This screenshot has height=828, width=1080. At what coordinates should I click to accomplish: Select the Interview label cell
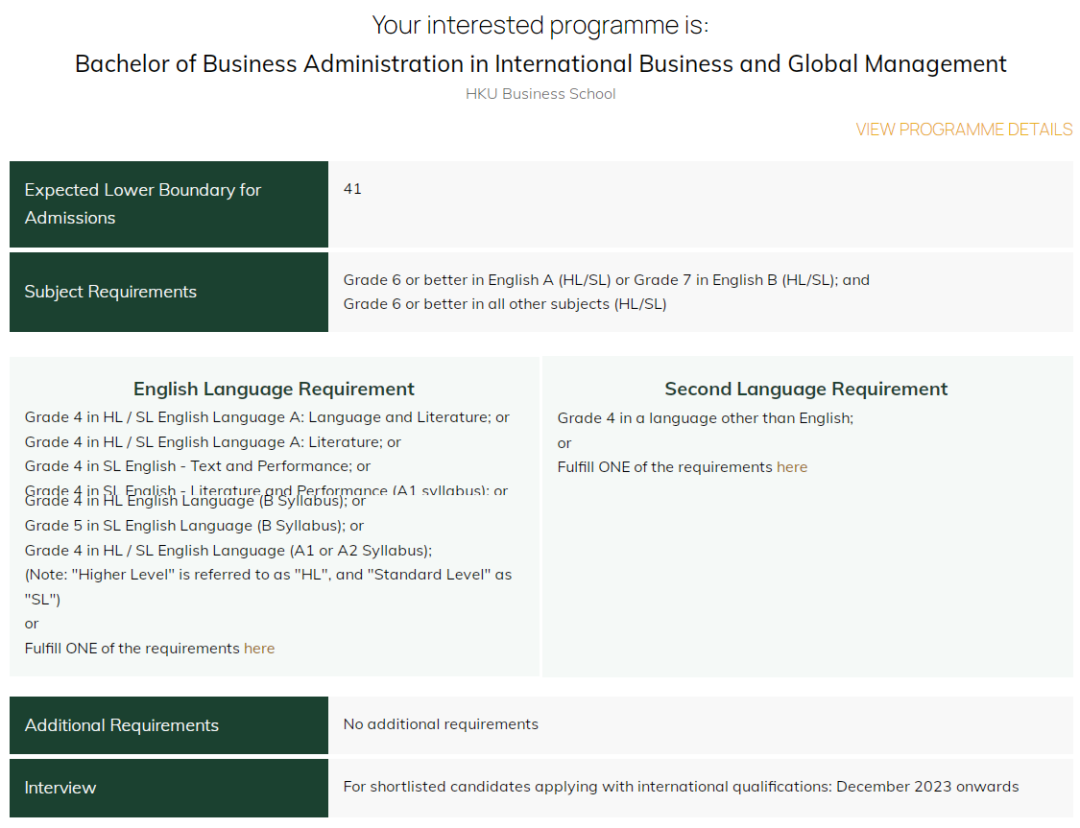[60, 788]
